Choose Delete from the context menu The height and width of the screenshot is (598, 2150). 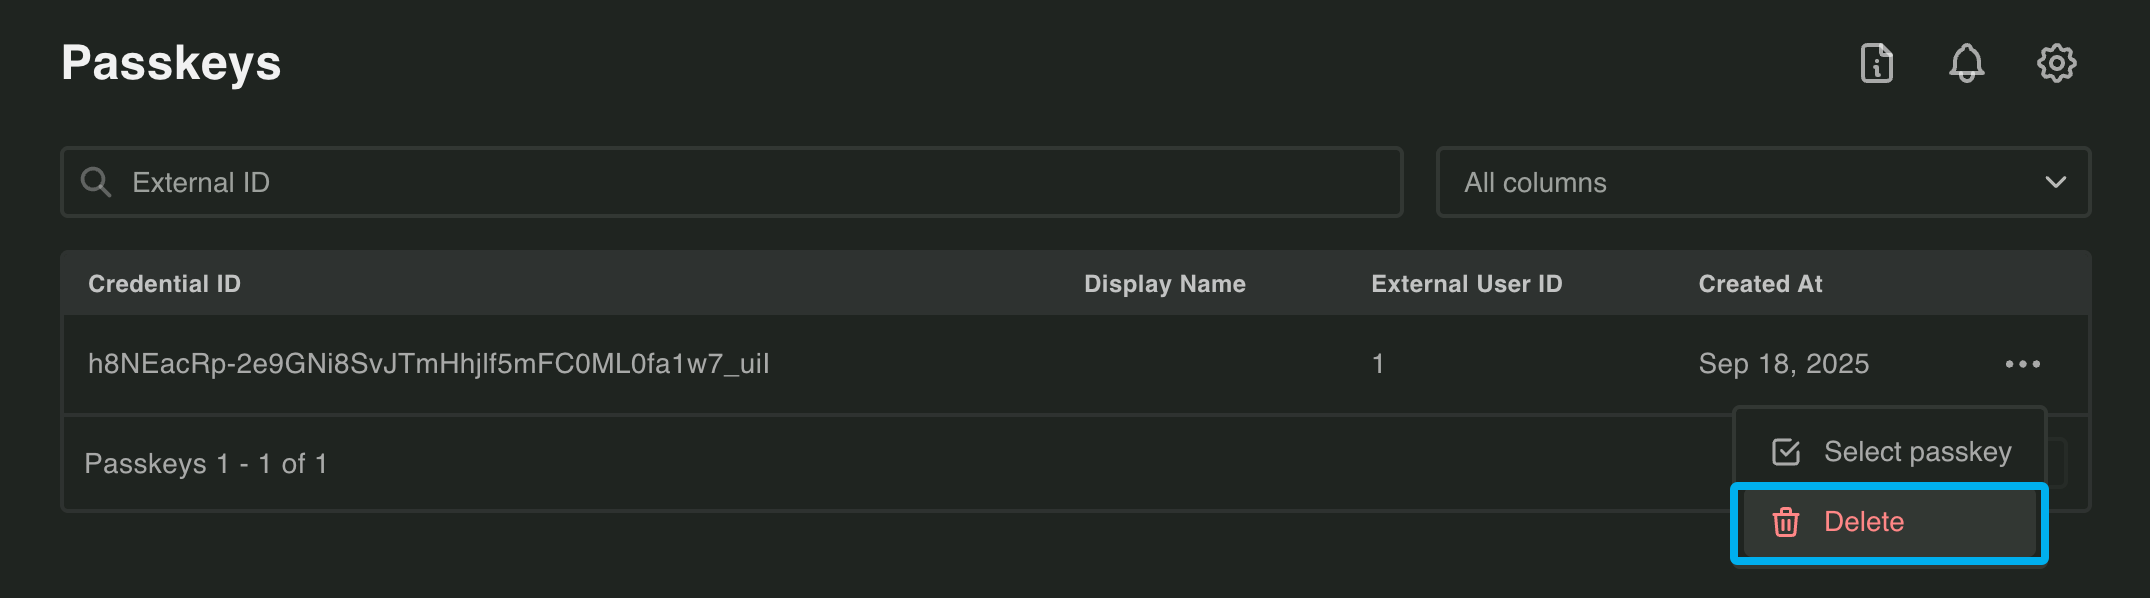(x=1865, y=522)
